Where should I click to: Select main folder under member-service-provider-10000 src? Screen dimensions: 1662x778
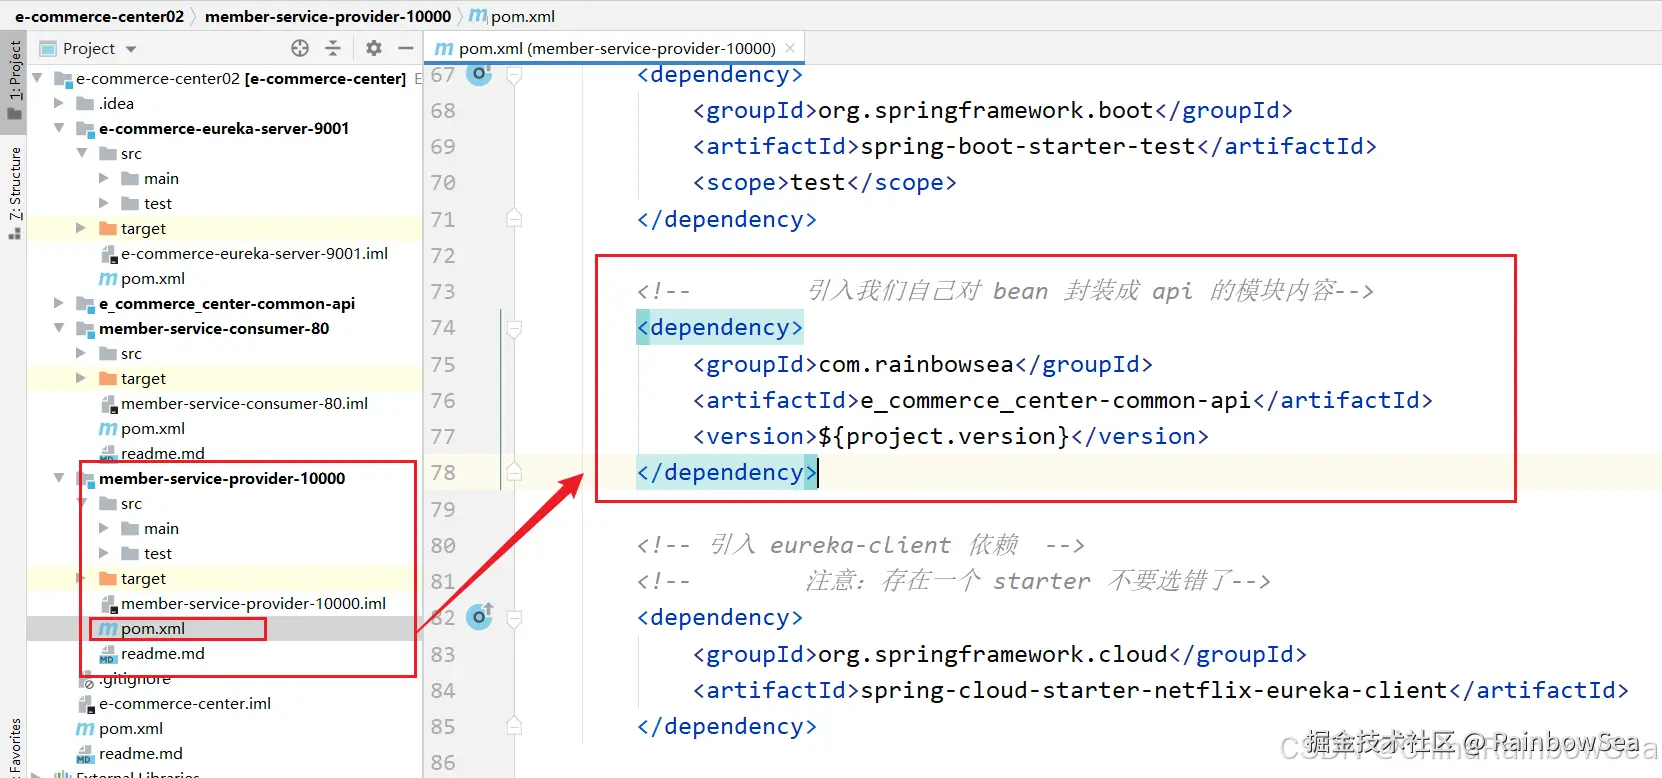[161, 528]
